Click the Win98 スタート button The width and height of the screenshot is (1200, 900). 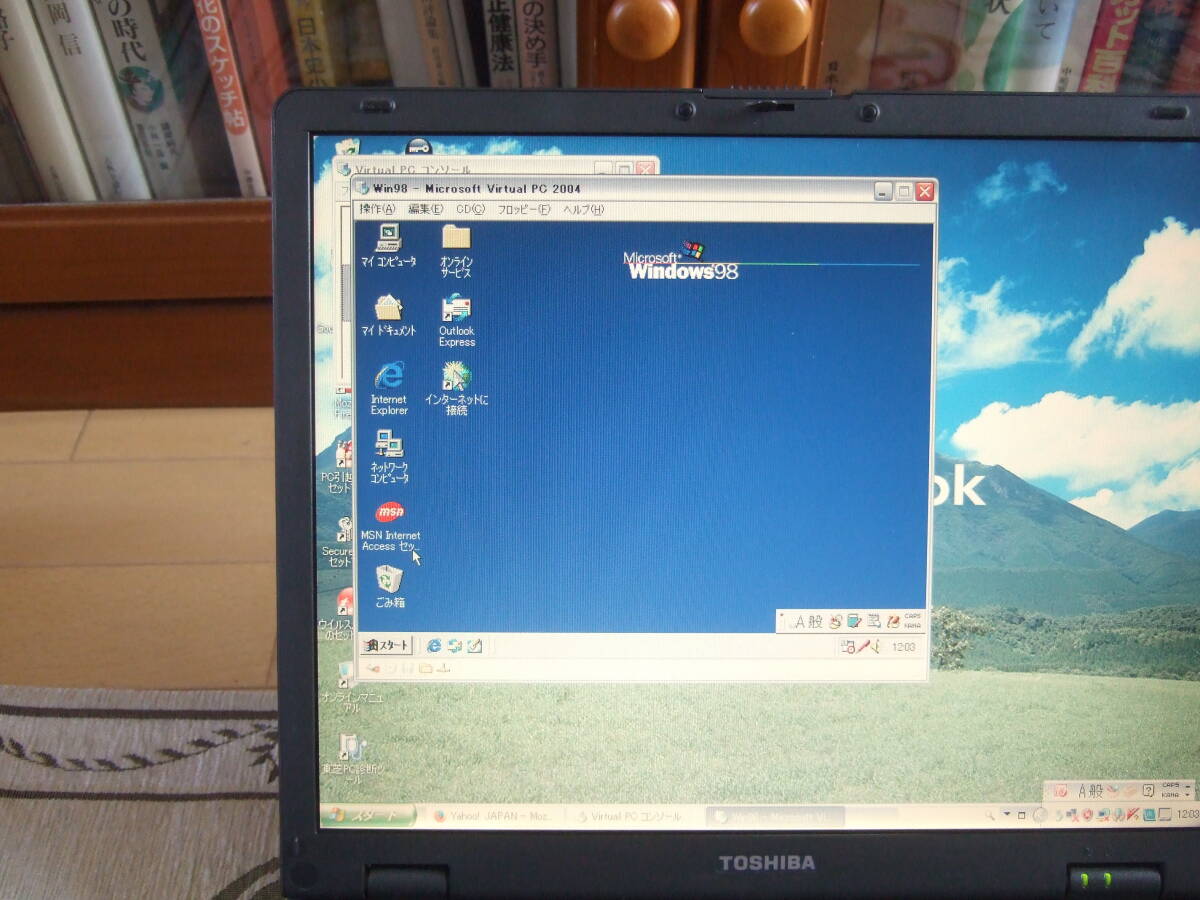(386, 646)
